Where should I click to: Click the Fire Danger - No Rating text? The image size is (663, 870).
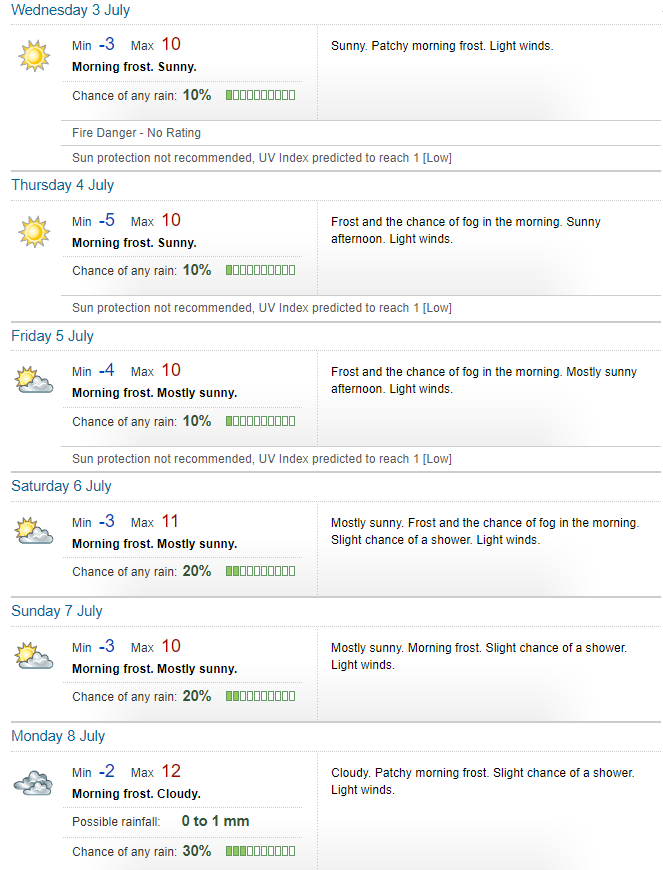[x=136, y=133]
